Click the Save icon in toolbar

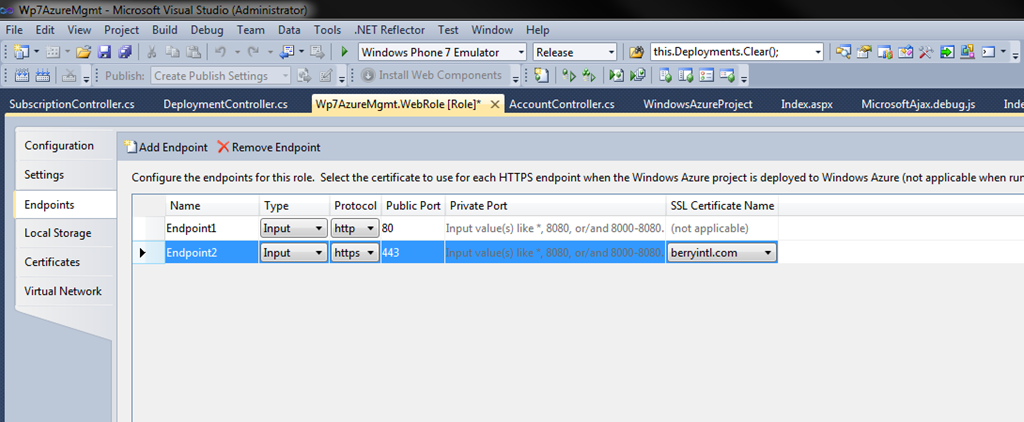(x=104, y=52)
